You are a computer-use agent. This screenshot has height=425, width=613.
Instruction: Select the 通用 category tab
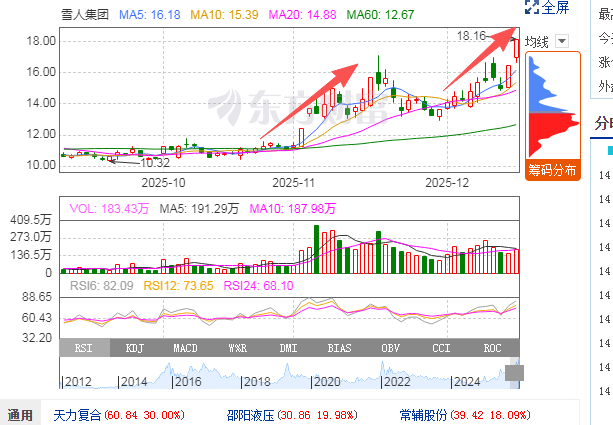[x=20, y=415]
